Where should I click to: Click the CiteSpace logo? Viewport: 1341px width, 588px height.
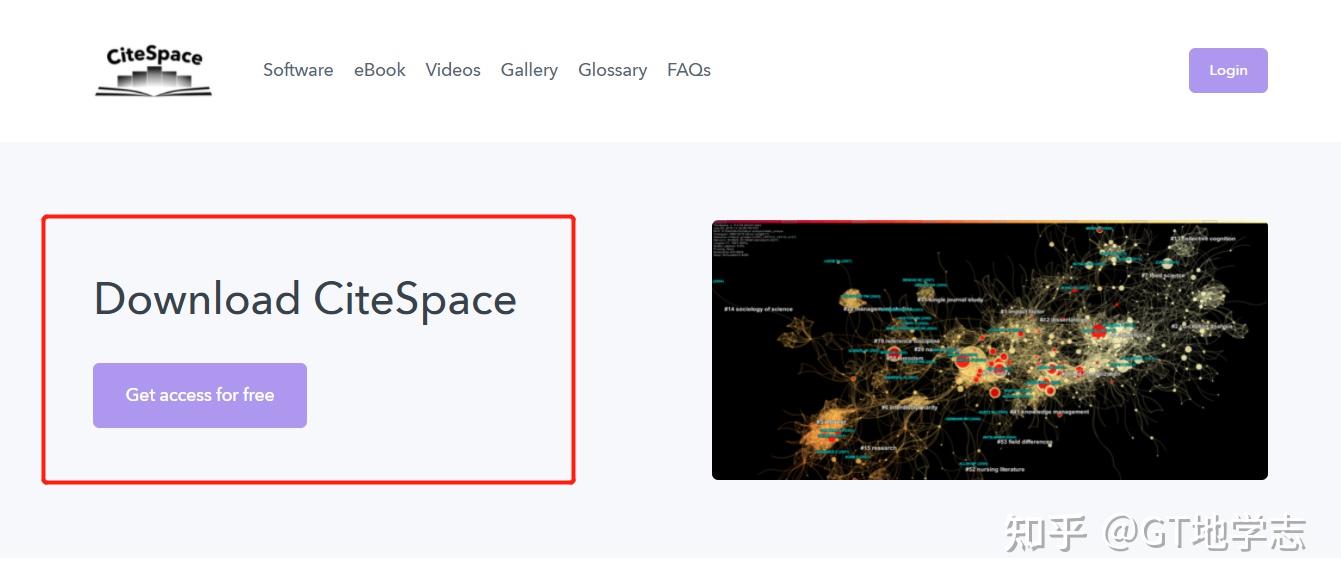152,72
